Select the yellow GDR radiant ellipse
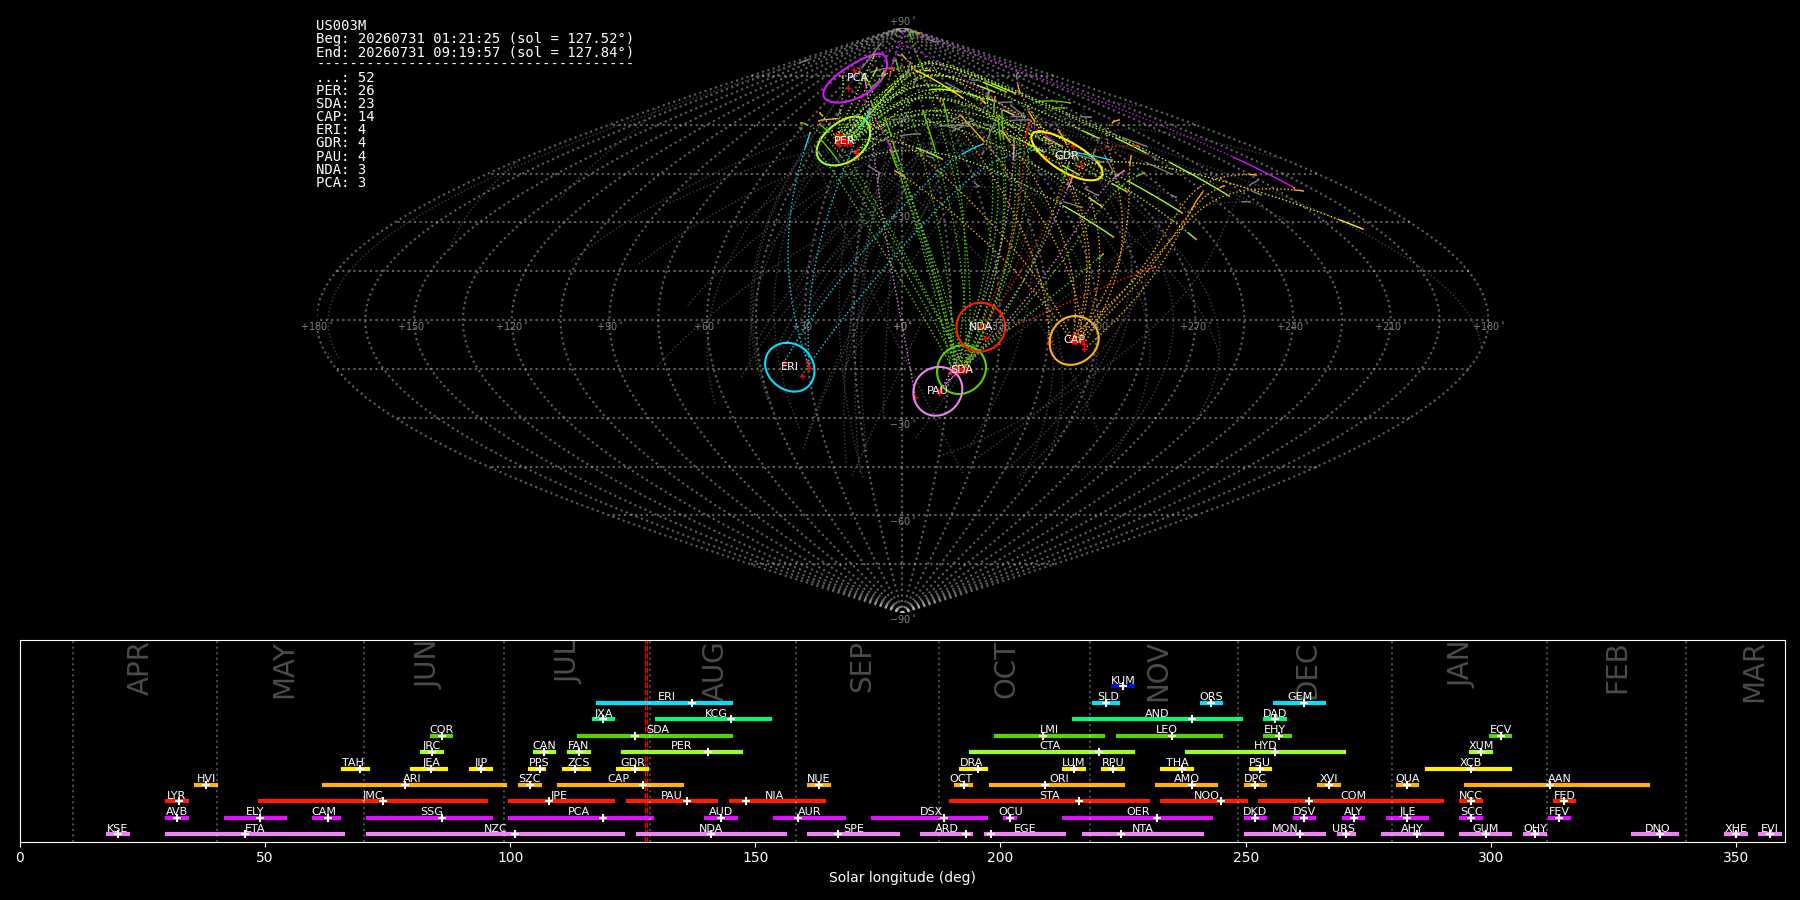 pos(1067,156)
